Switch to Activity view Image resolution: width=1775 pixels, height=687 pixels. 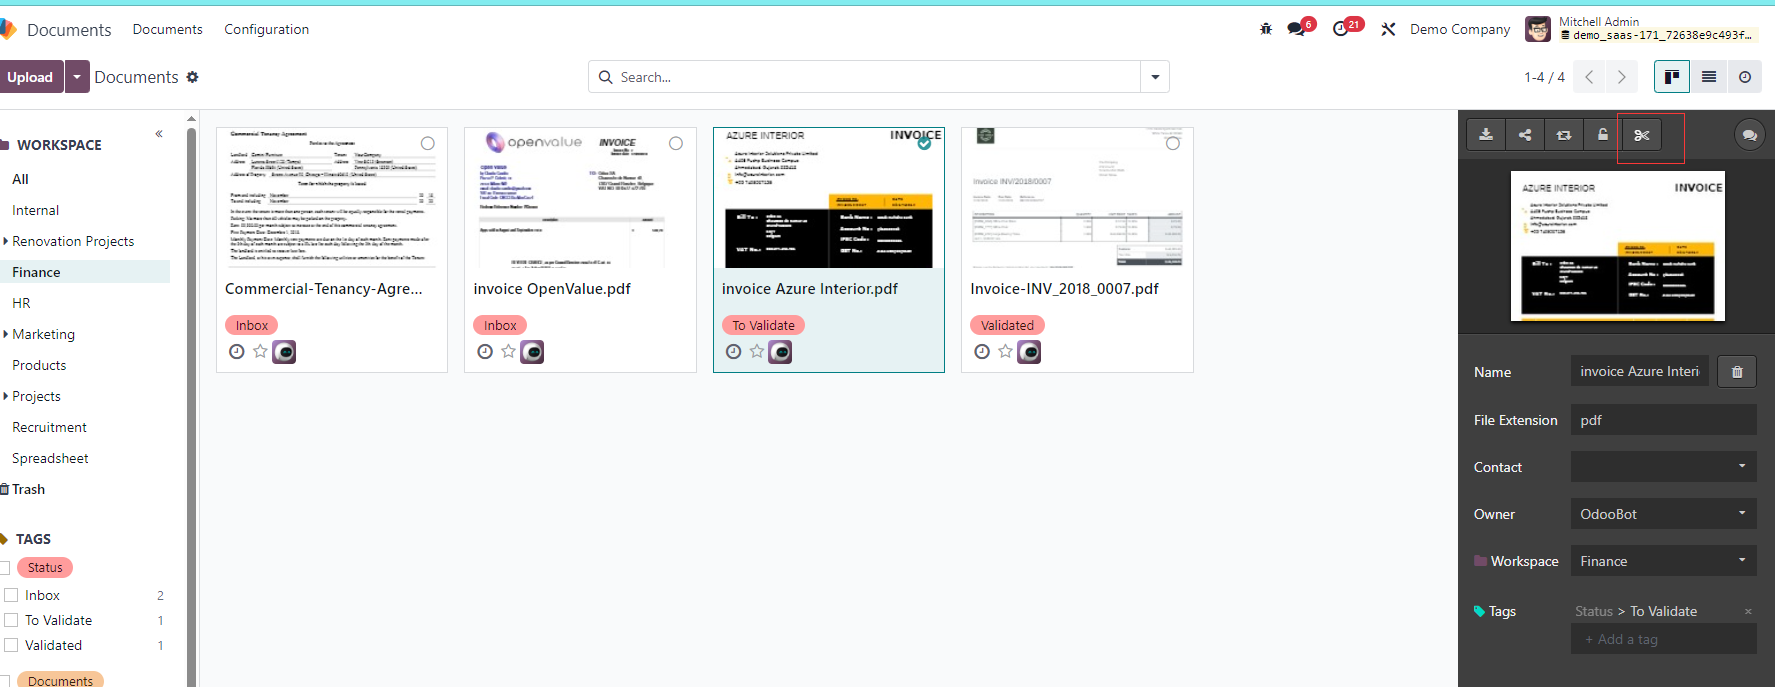click(x=1745, y=77)
